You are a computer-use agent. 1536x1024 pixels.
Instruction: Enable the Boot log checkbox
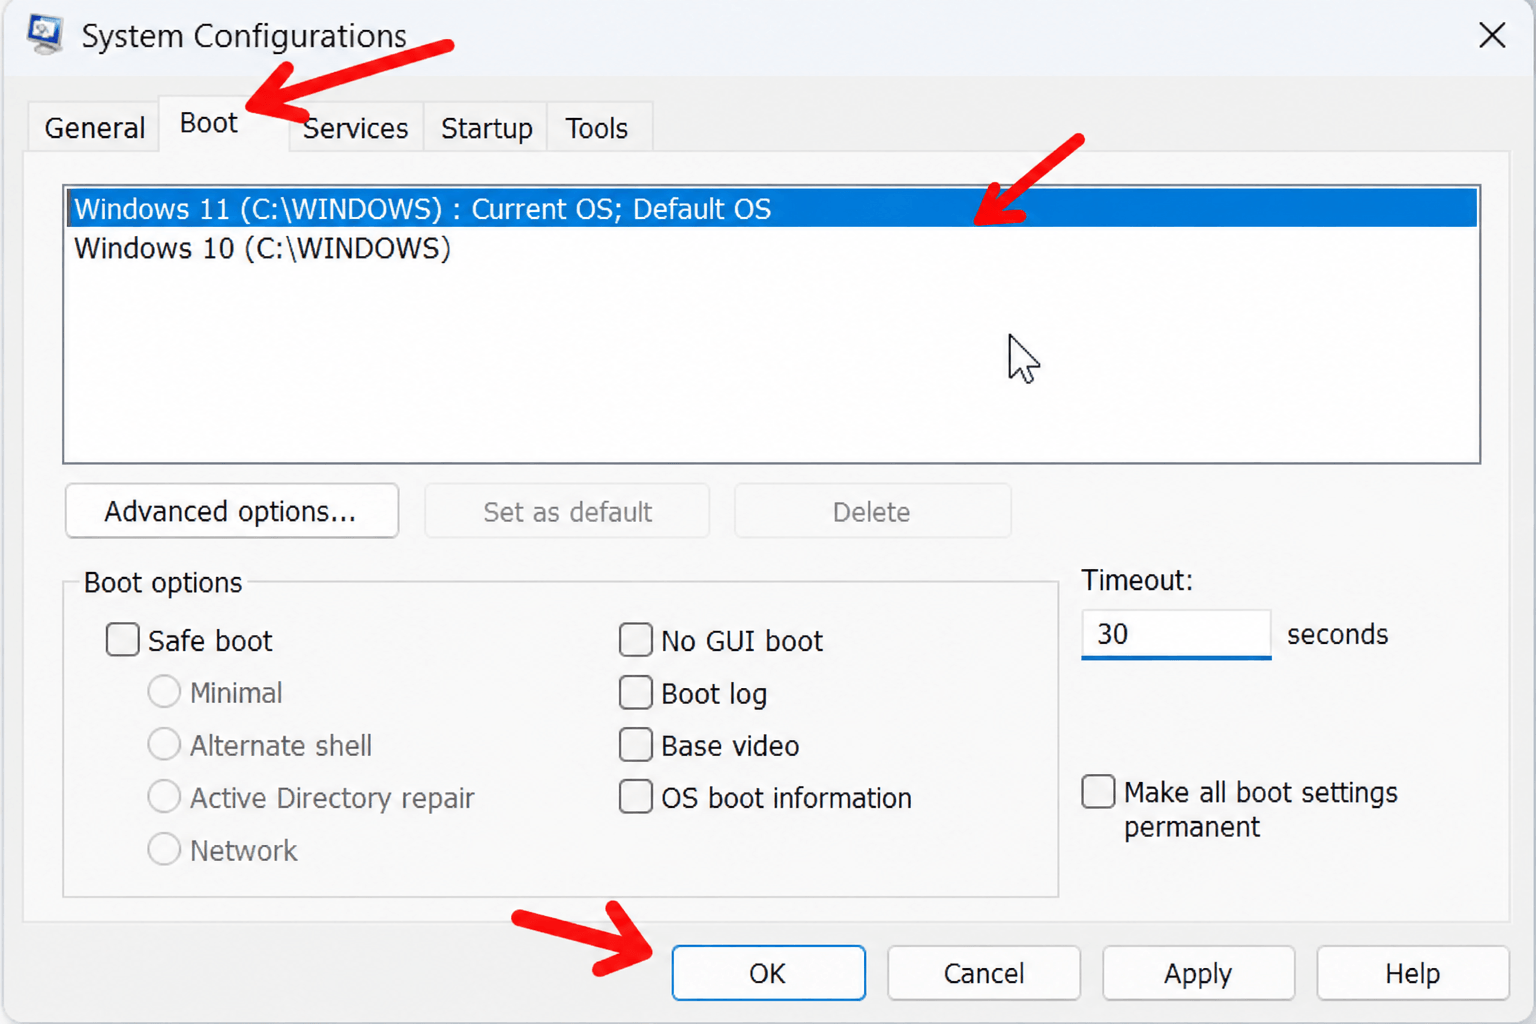tap(635, 692)
